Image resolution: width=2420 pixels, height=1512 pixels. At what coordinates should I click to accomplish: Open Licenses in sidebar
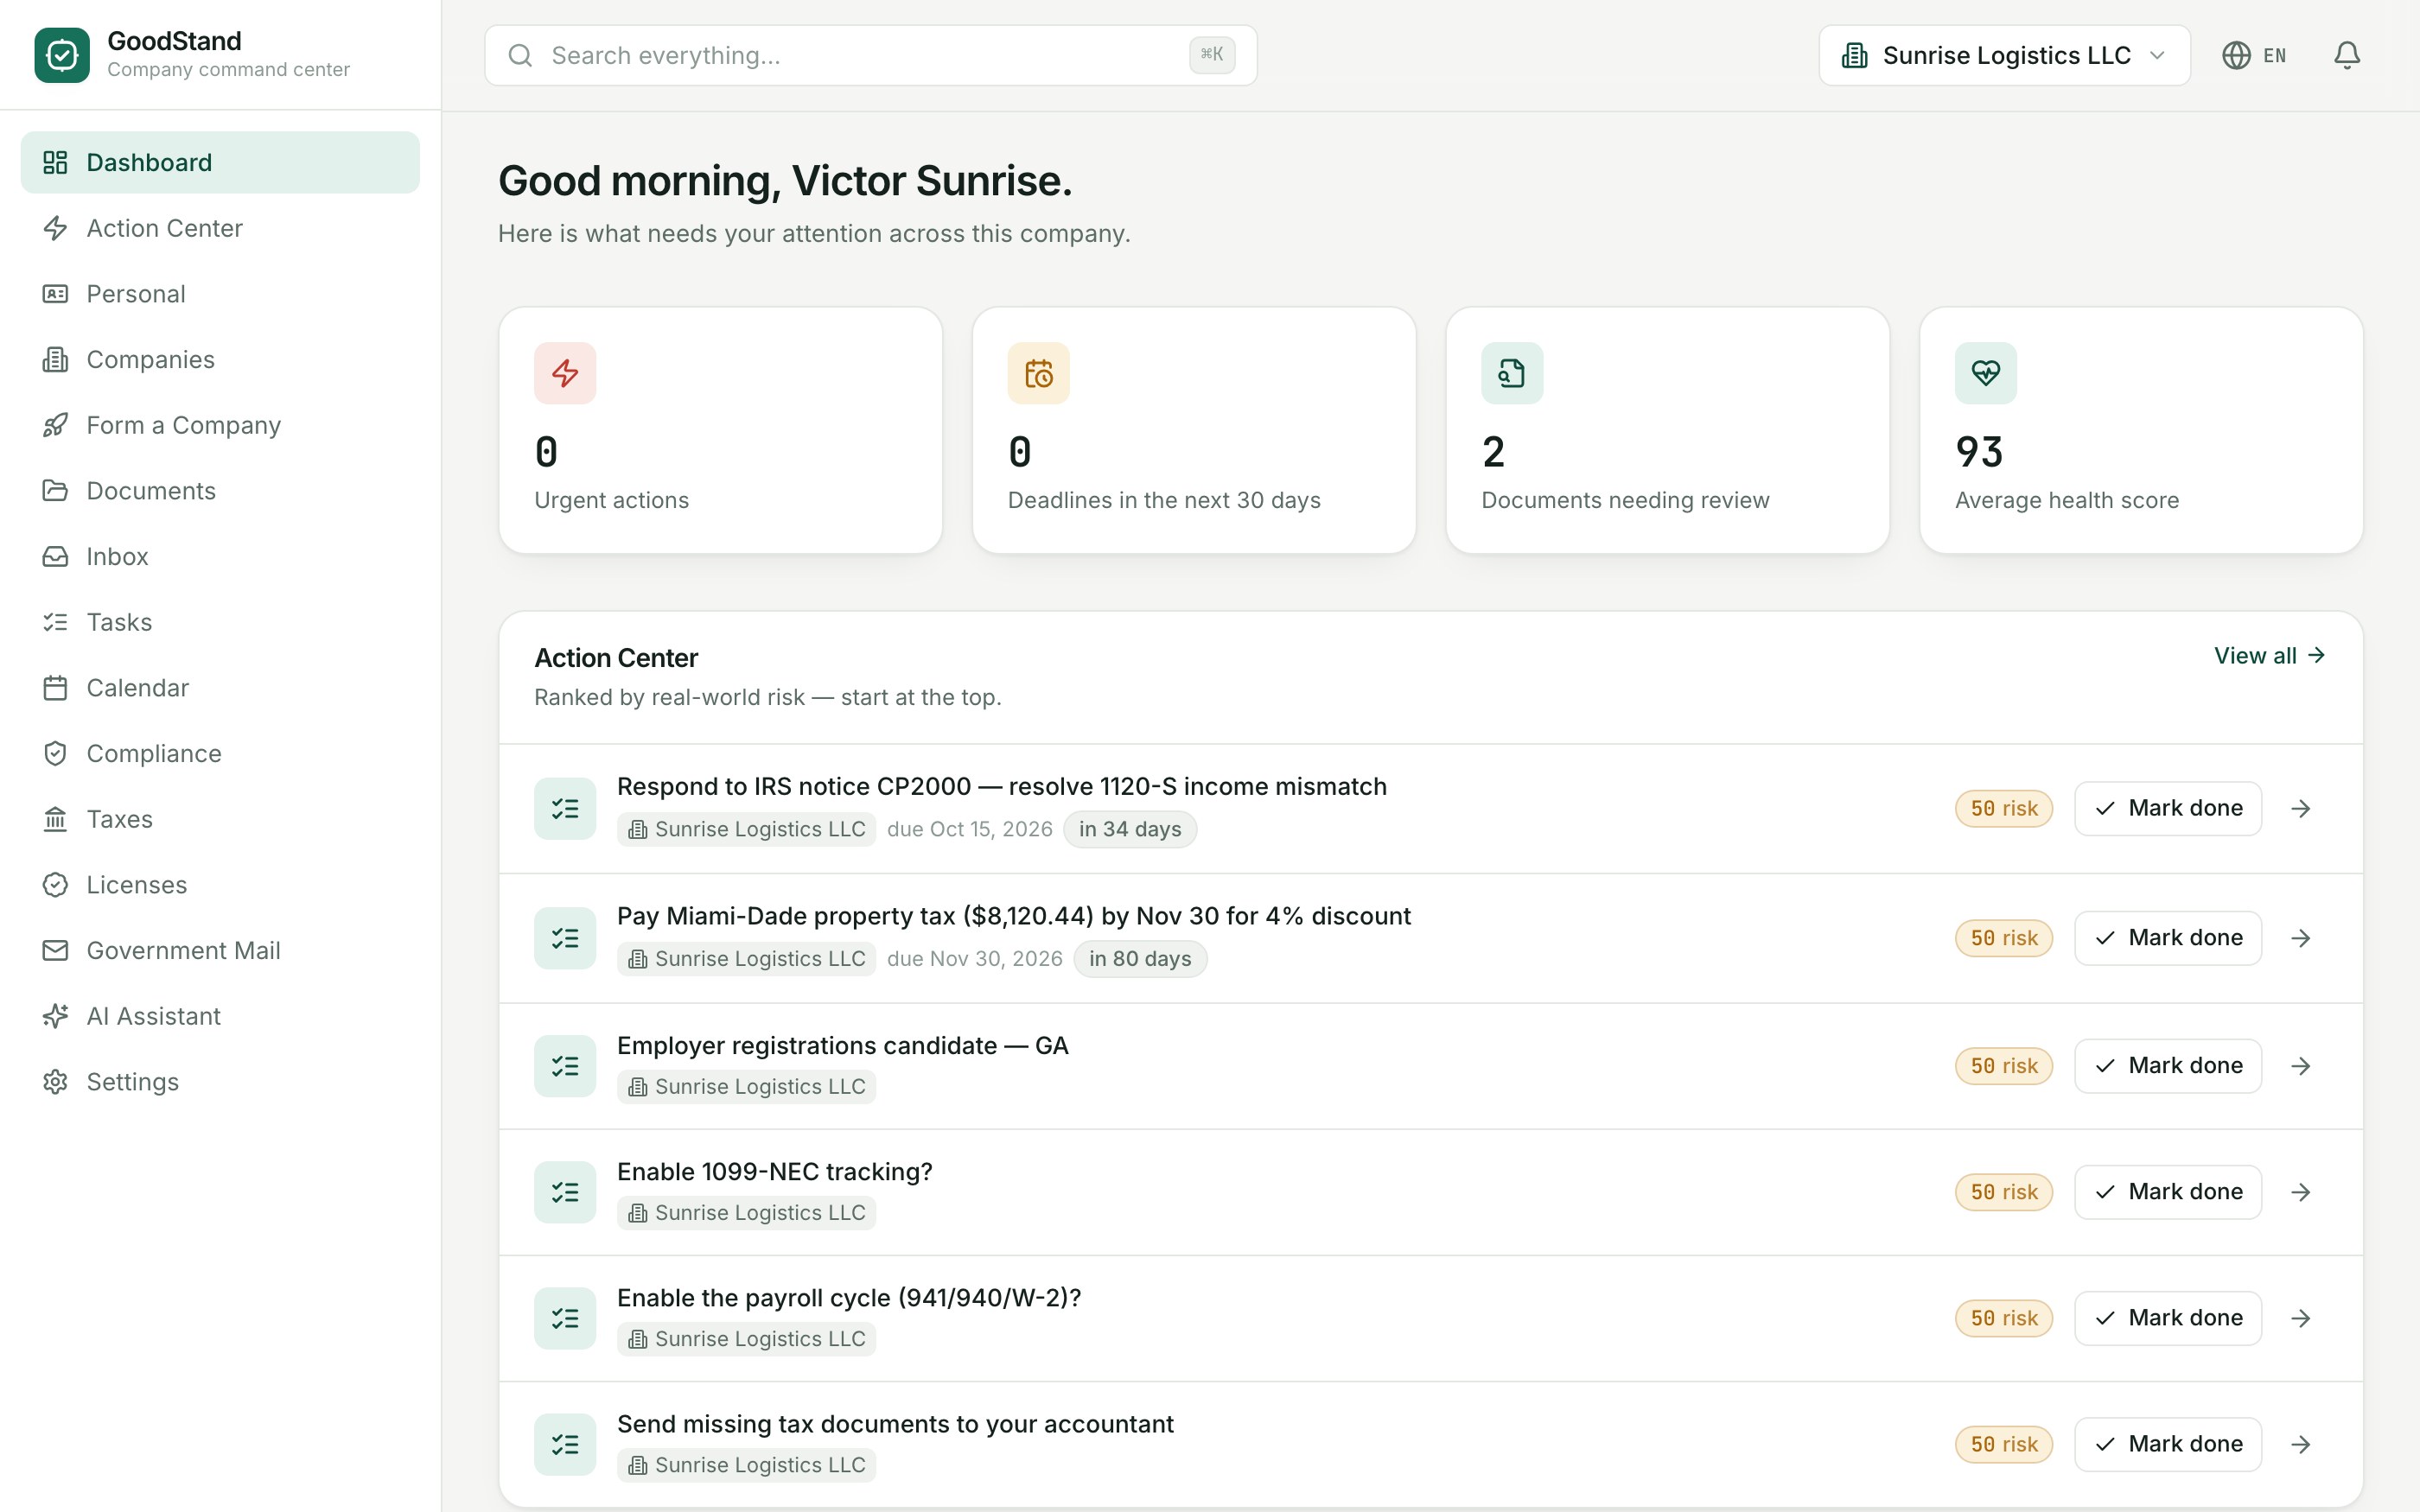pos(220,885)
